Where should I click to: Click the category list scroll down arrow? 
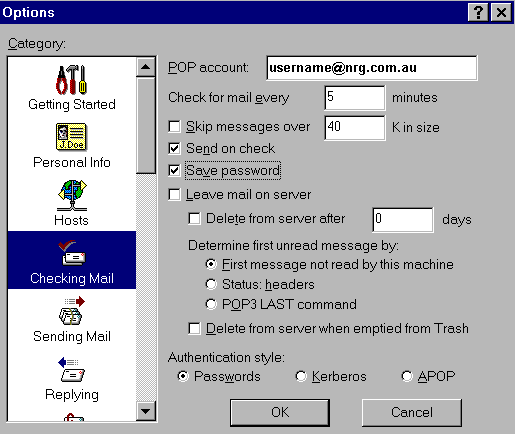point(146,411)
